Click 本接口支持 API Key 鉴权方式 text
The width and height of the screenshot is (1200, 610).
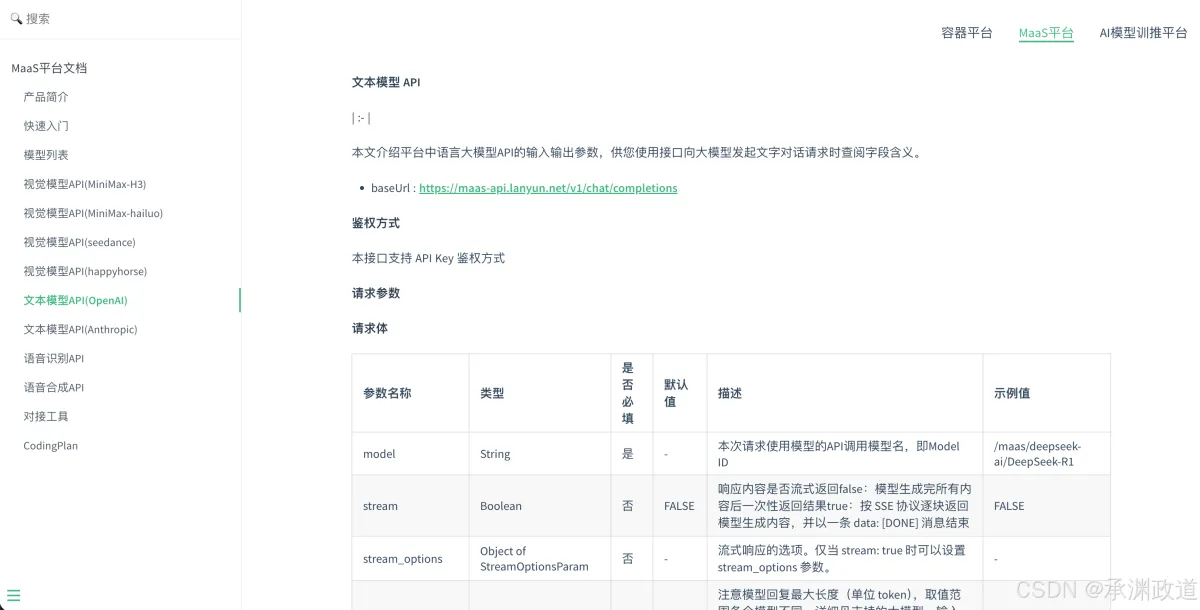[428, 258]
